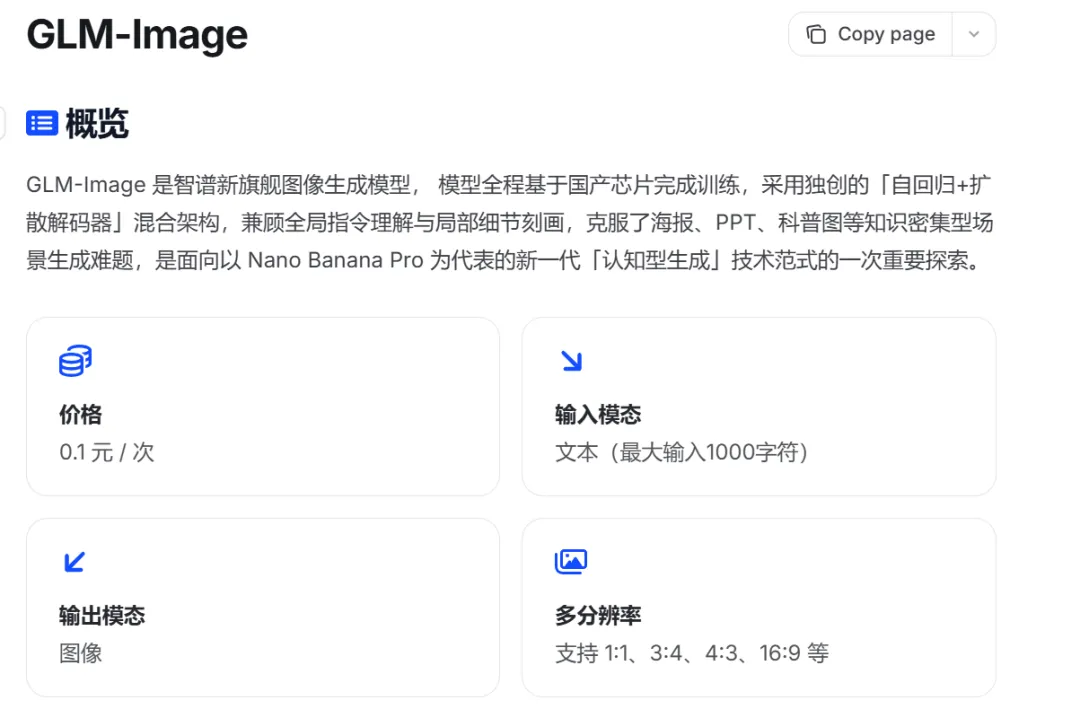Click the image icon on the 多分辨率 card
Image resolution: width=1080 pixels, height=709 pixels.
pyautogui.click(x=571, y=562)
